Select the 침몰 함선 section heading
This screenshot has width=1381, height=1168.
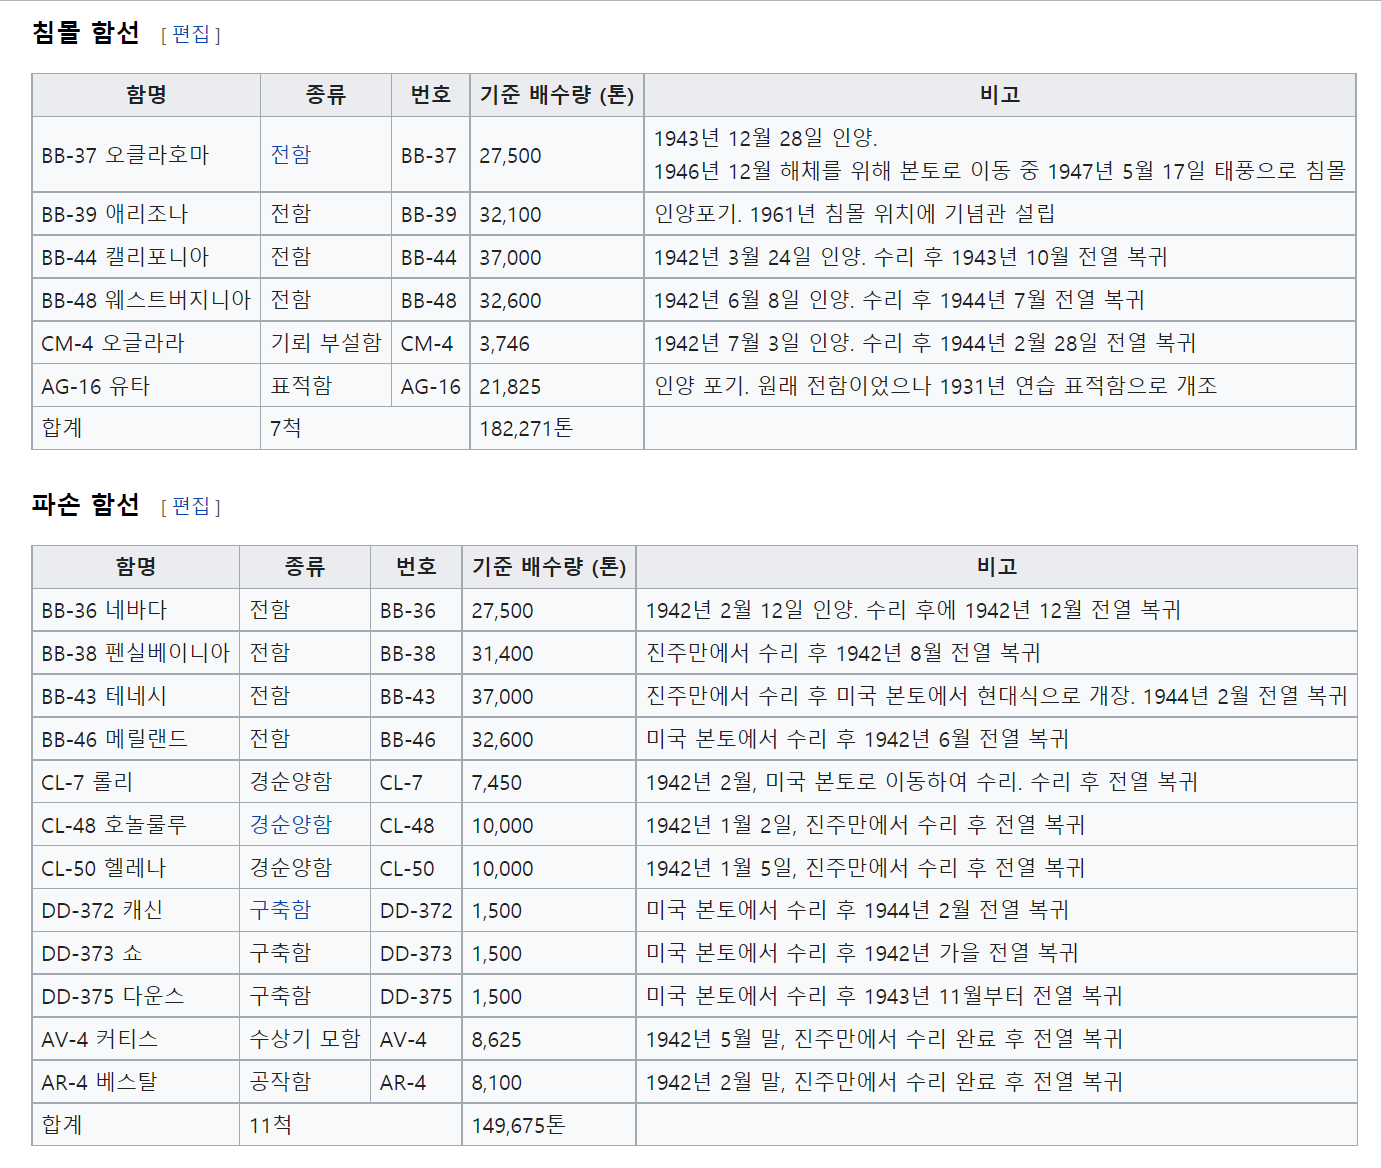[86, 33]
